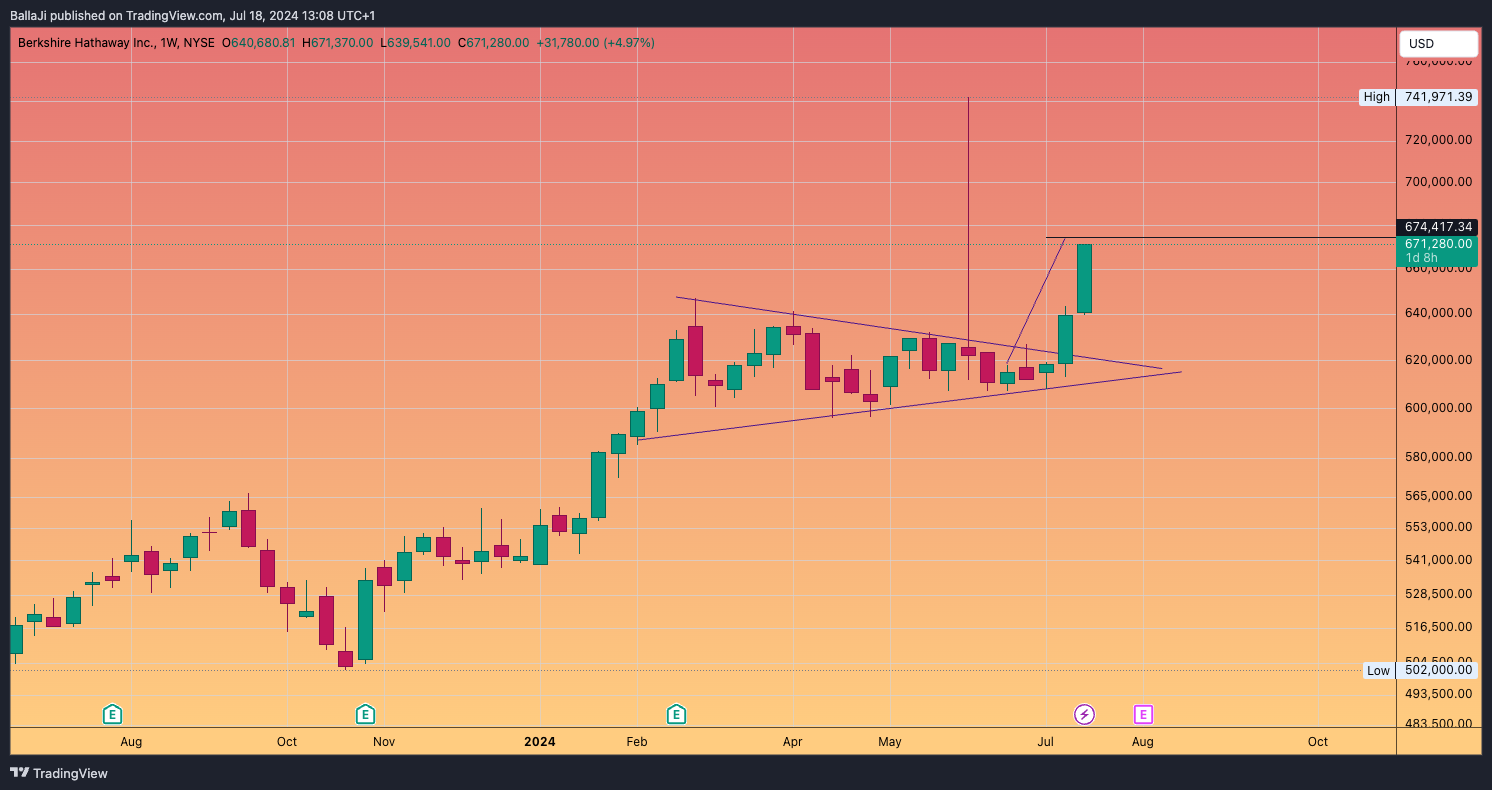
Task: Click the 674,417.34 horizontal line price label
Action: 1437,227
